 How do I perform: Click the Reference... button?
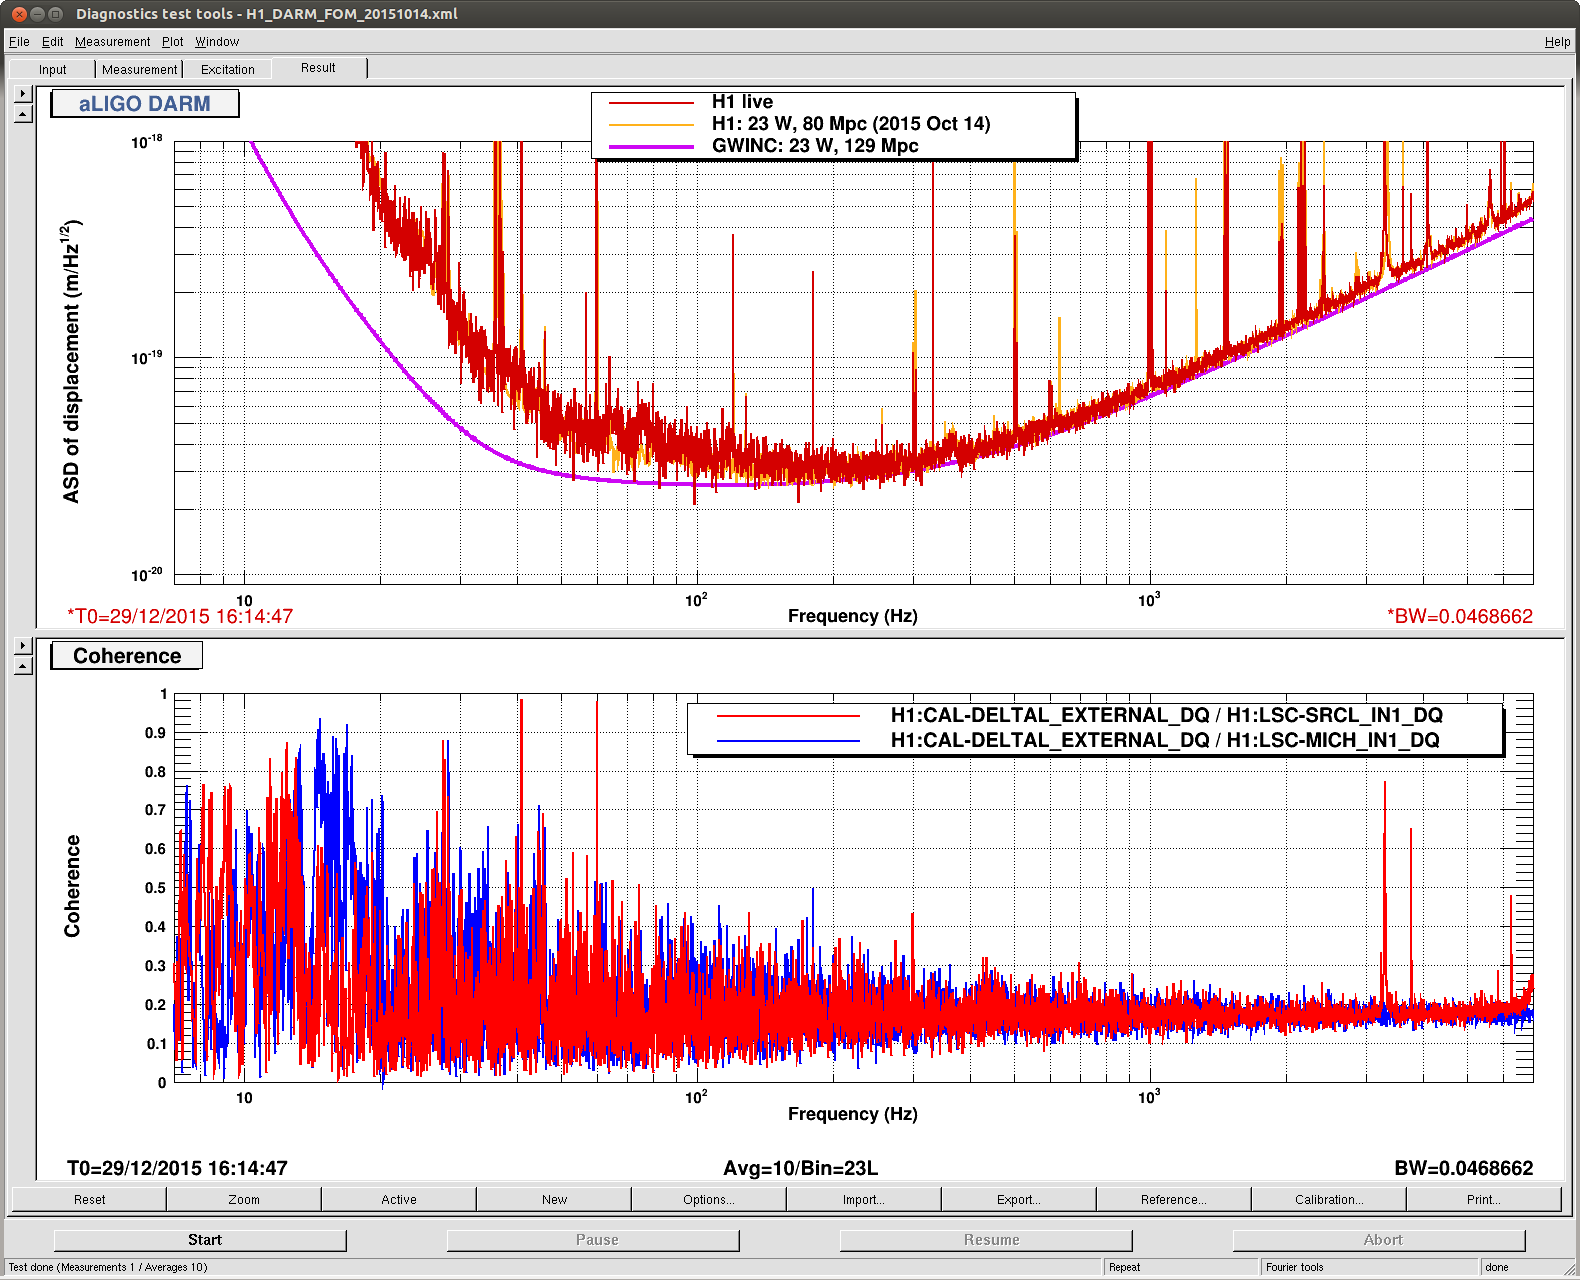click(x=1173, y=1199)
